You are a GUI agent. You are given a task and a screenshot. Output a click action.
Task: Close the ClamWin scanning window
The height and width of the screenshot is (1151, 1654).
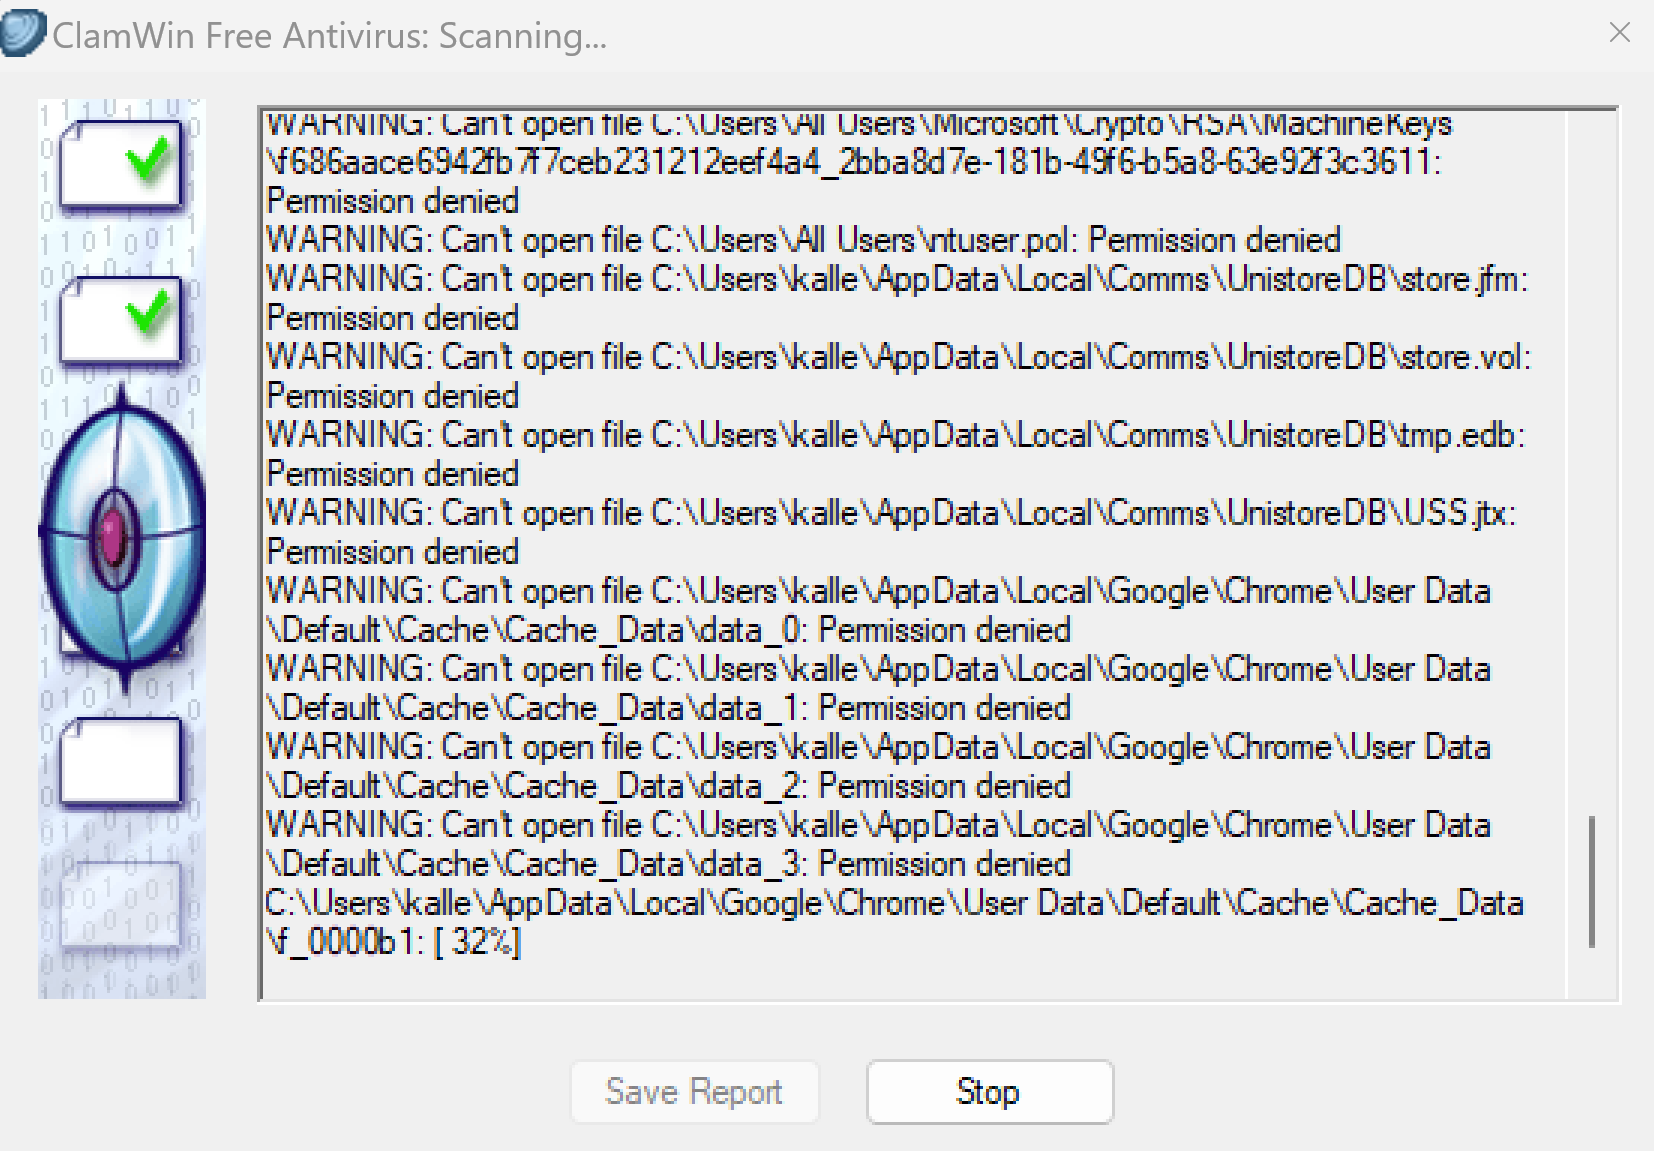tap(1620, 33)
